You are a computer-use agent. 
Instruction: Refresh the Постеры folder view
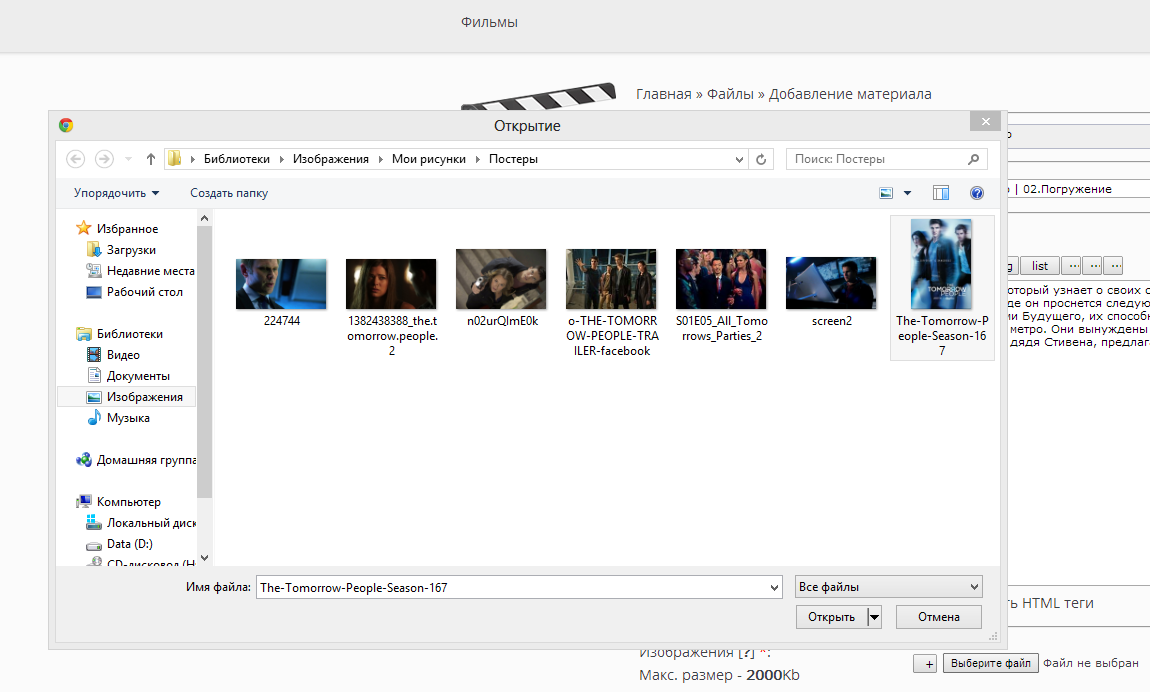tap(761, 159)
